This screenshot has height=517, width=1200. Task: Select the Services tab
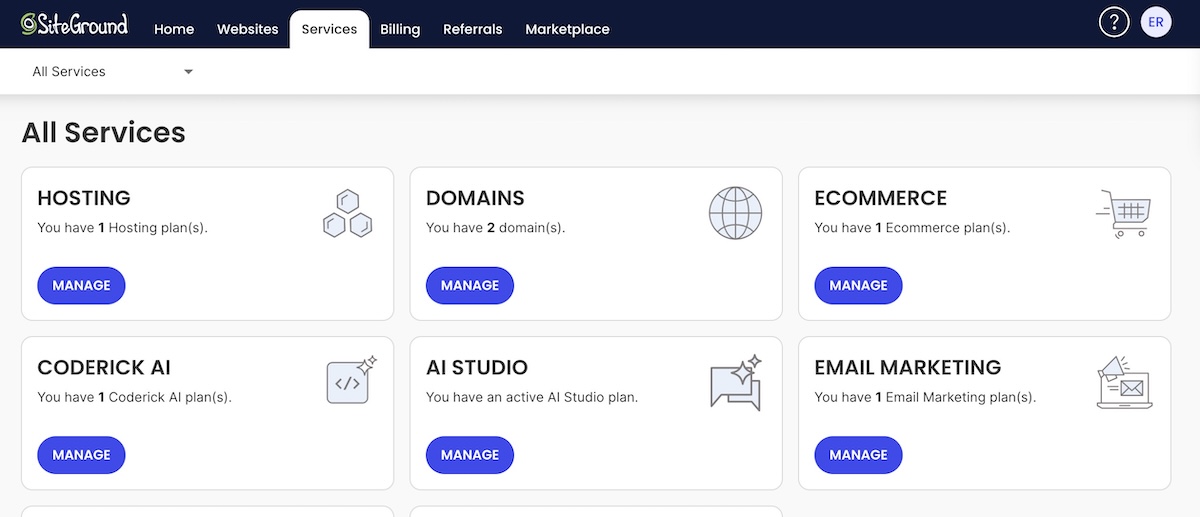click(x=329, y=29)
